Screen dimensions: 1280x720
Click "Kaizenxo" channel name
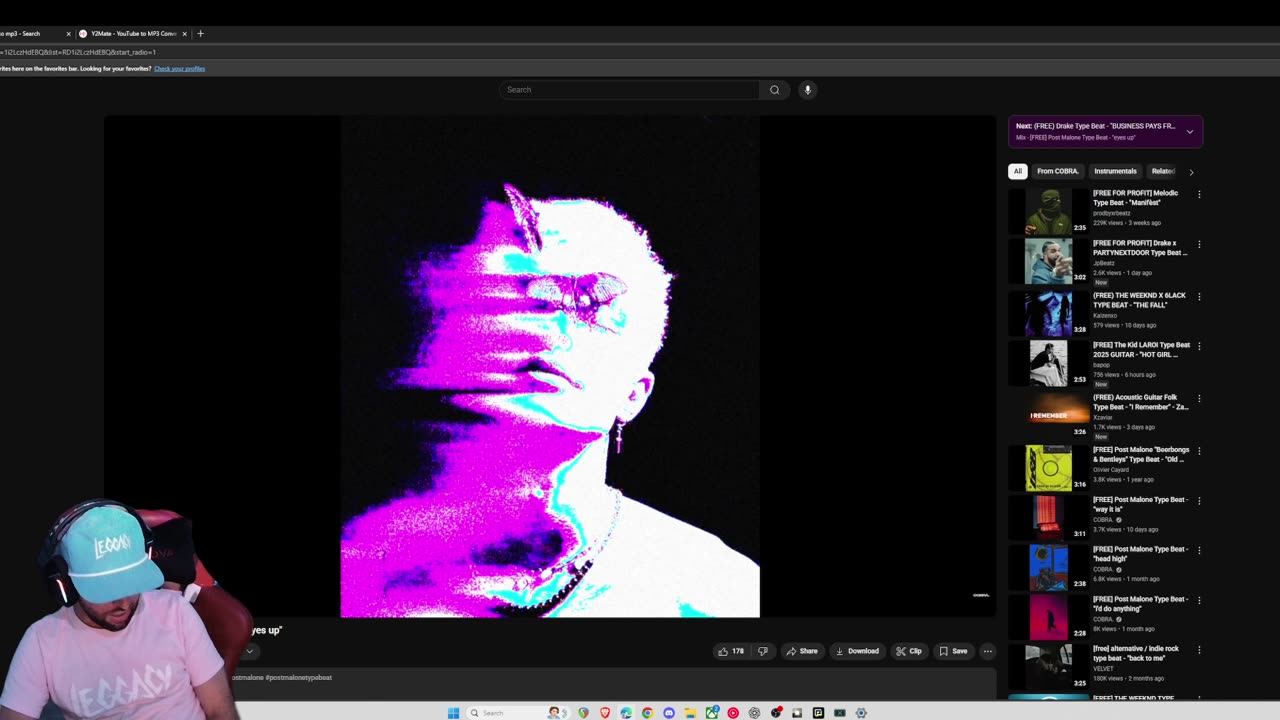coord(1103,315)
